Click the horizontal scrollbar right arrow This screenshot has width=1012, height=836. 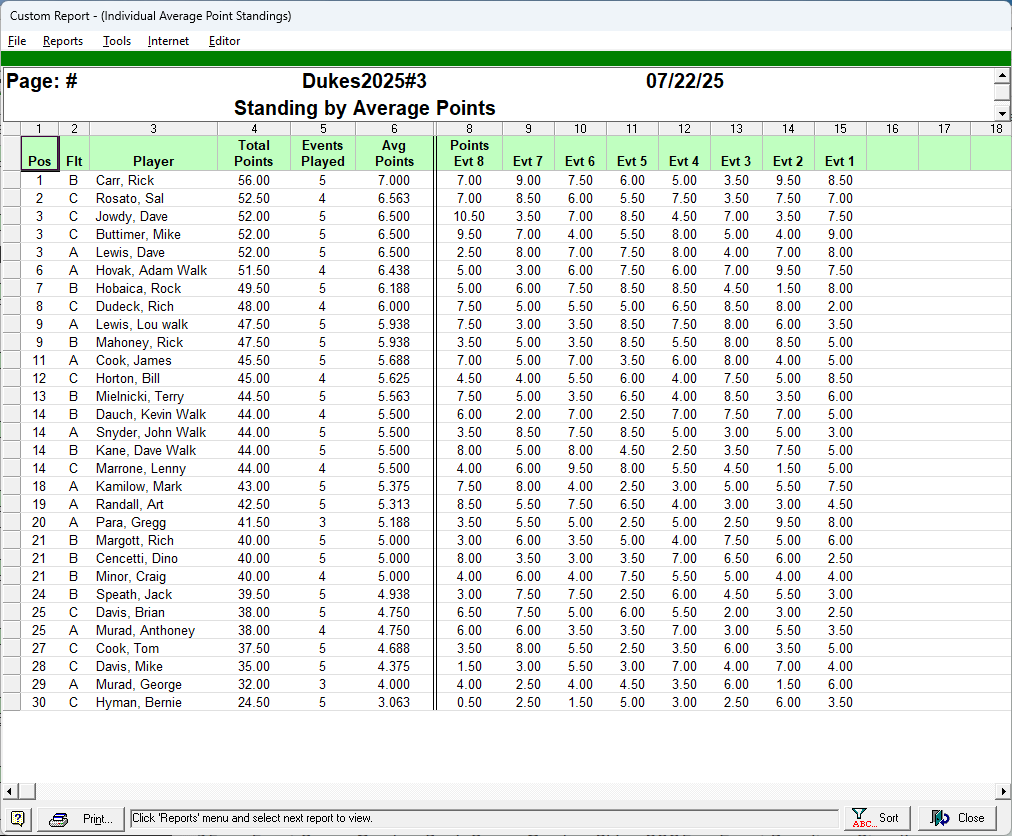1003,791
